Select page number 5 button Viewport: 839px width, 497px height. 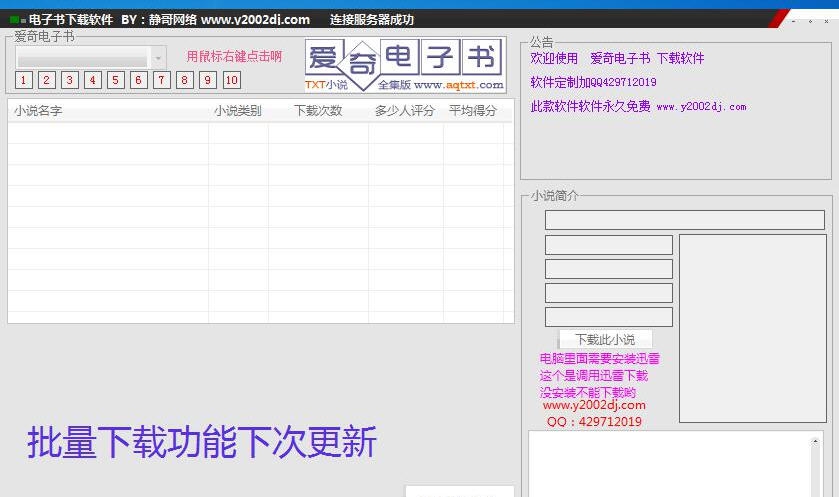click(x=116, y=80)
